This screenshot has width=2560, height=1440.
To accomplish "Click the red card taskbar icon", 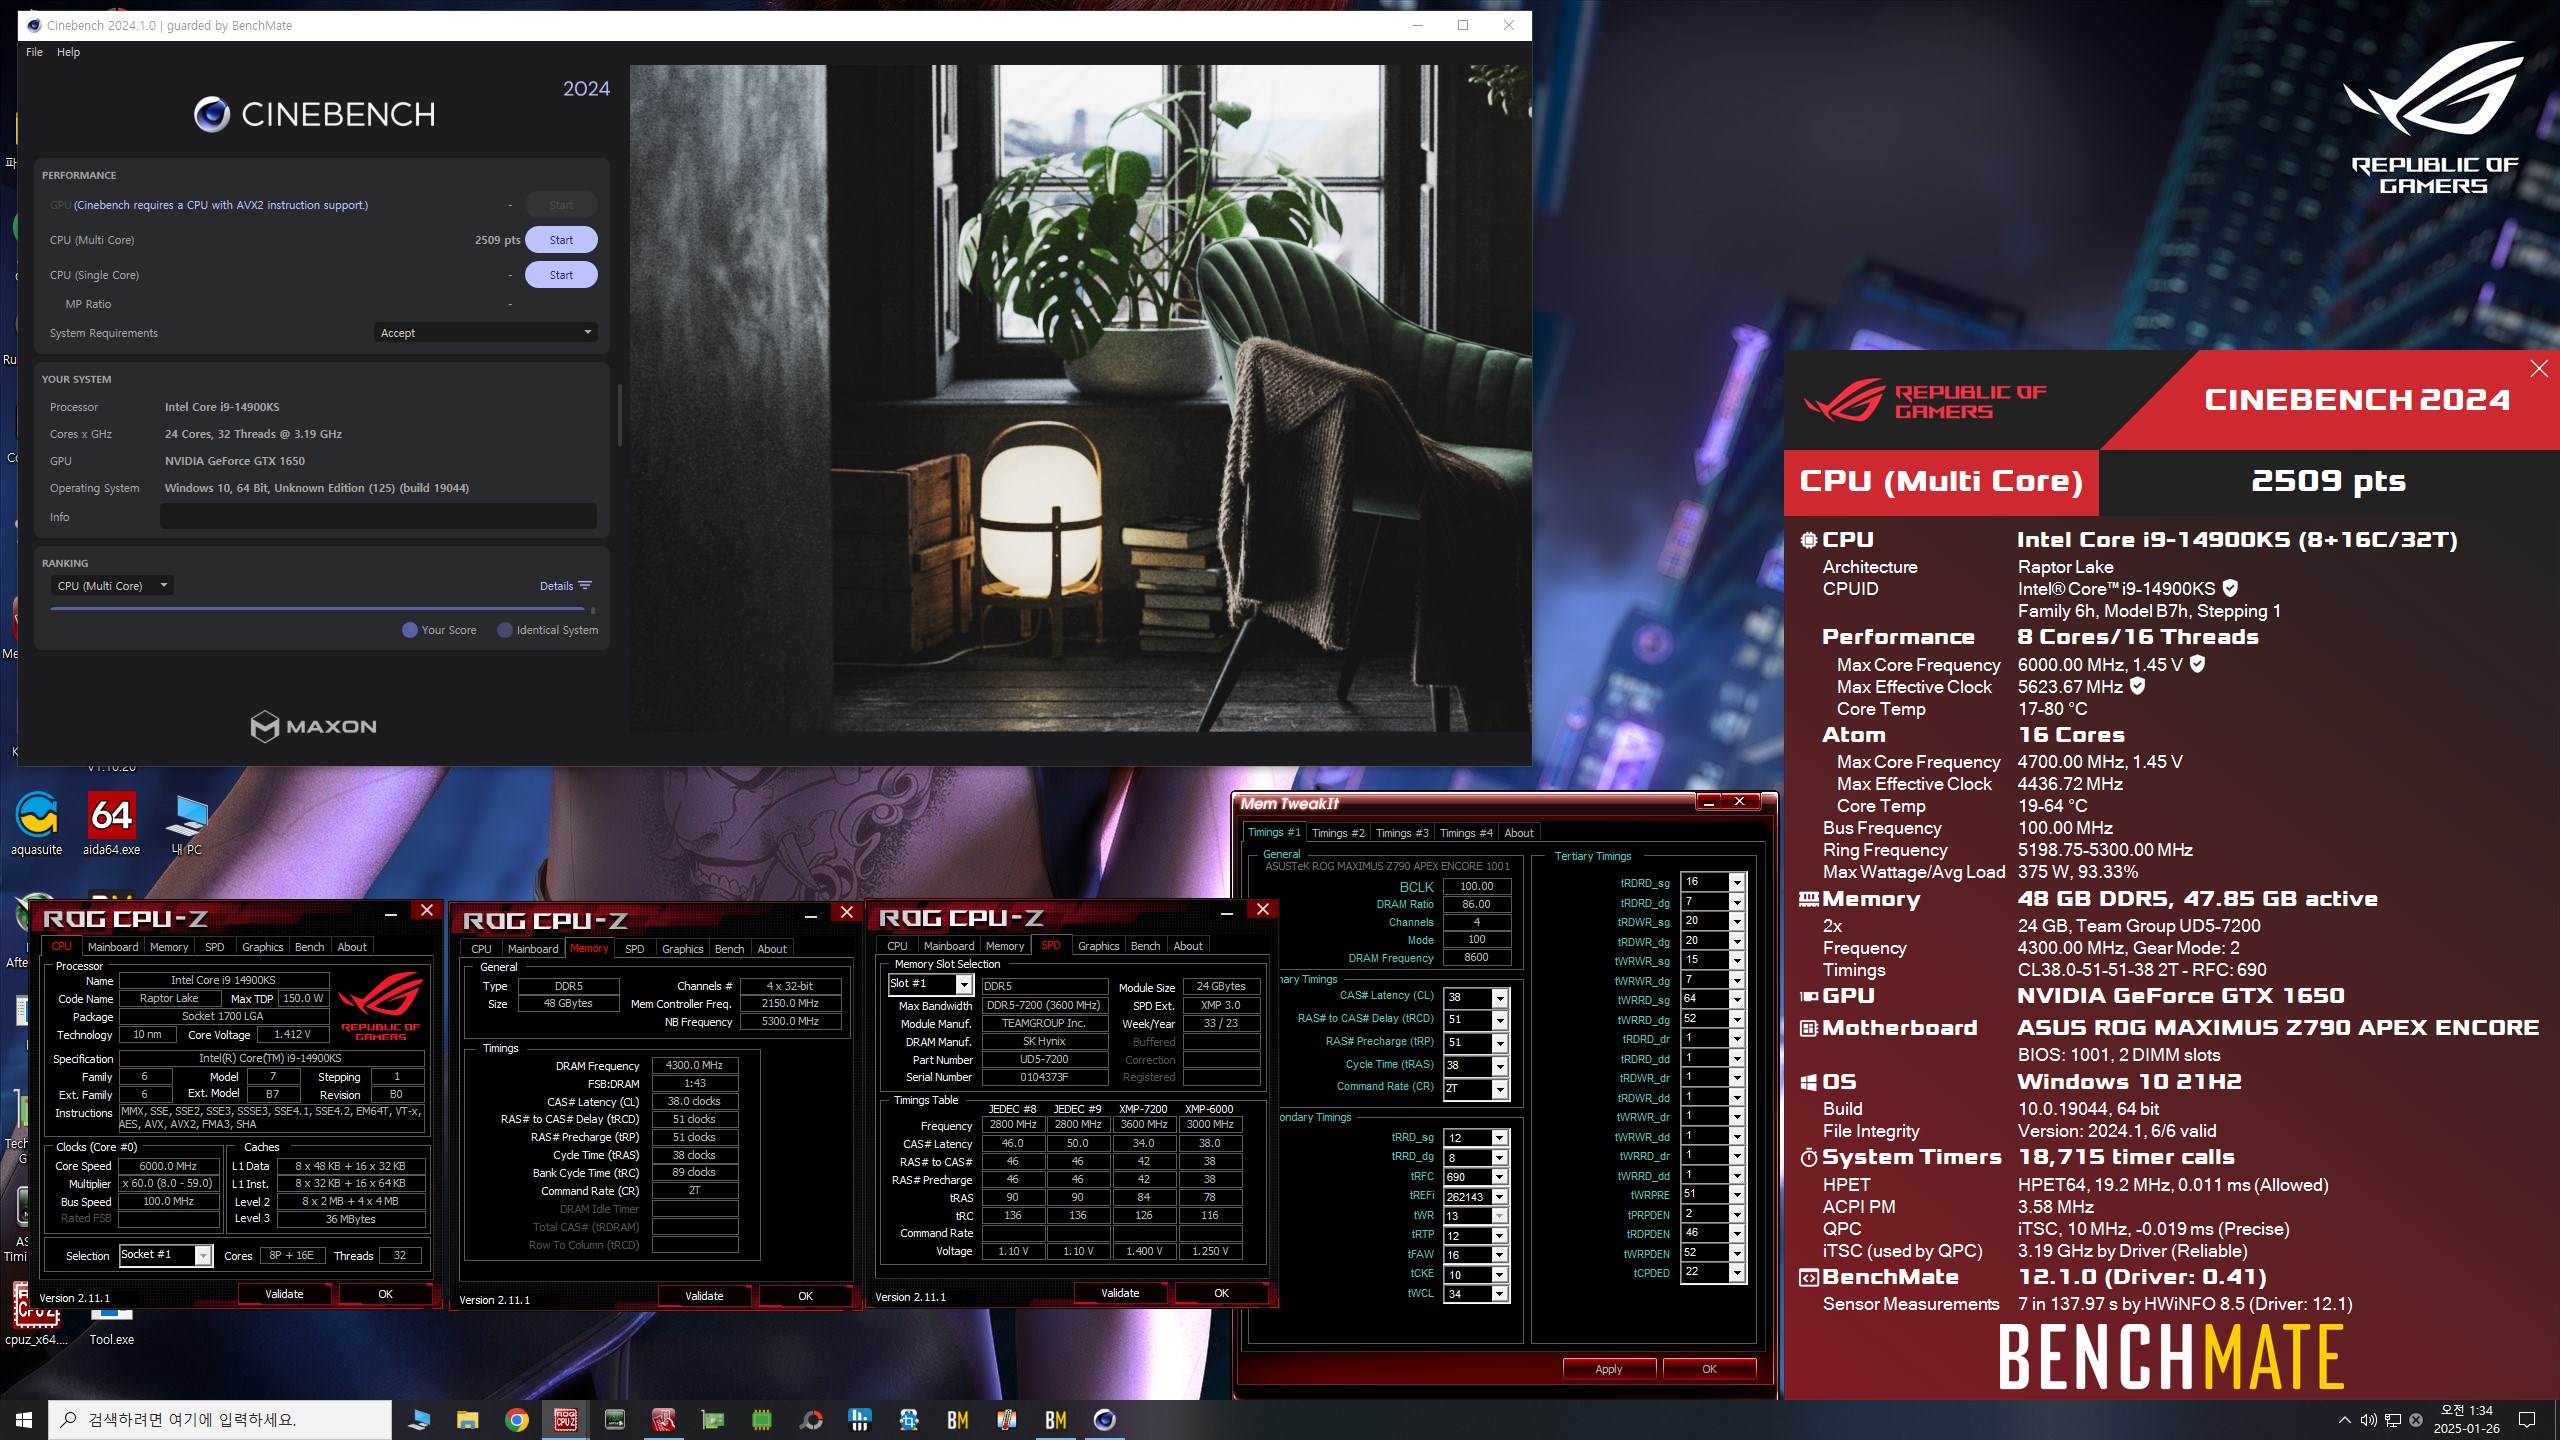I will [663, 1419].
